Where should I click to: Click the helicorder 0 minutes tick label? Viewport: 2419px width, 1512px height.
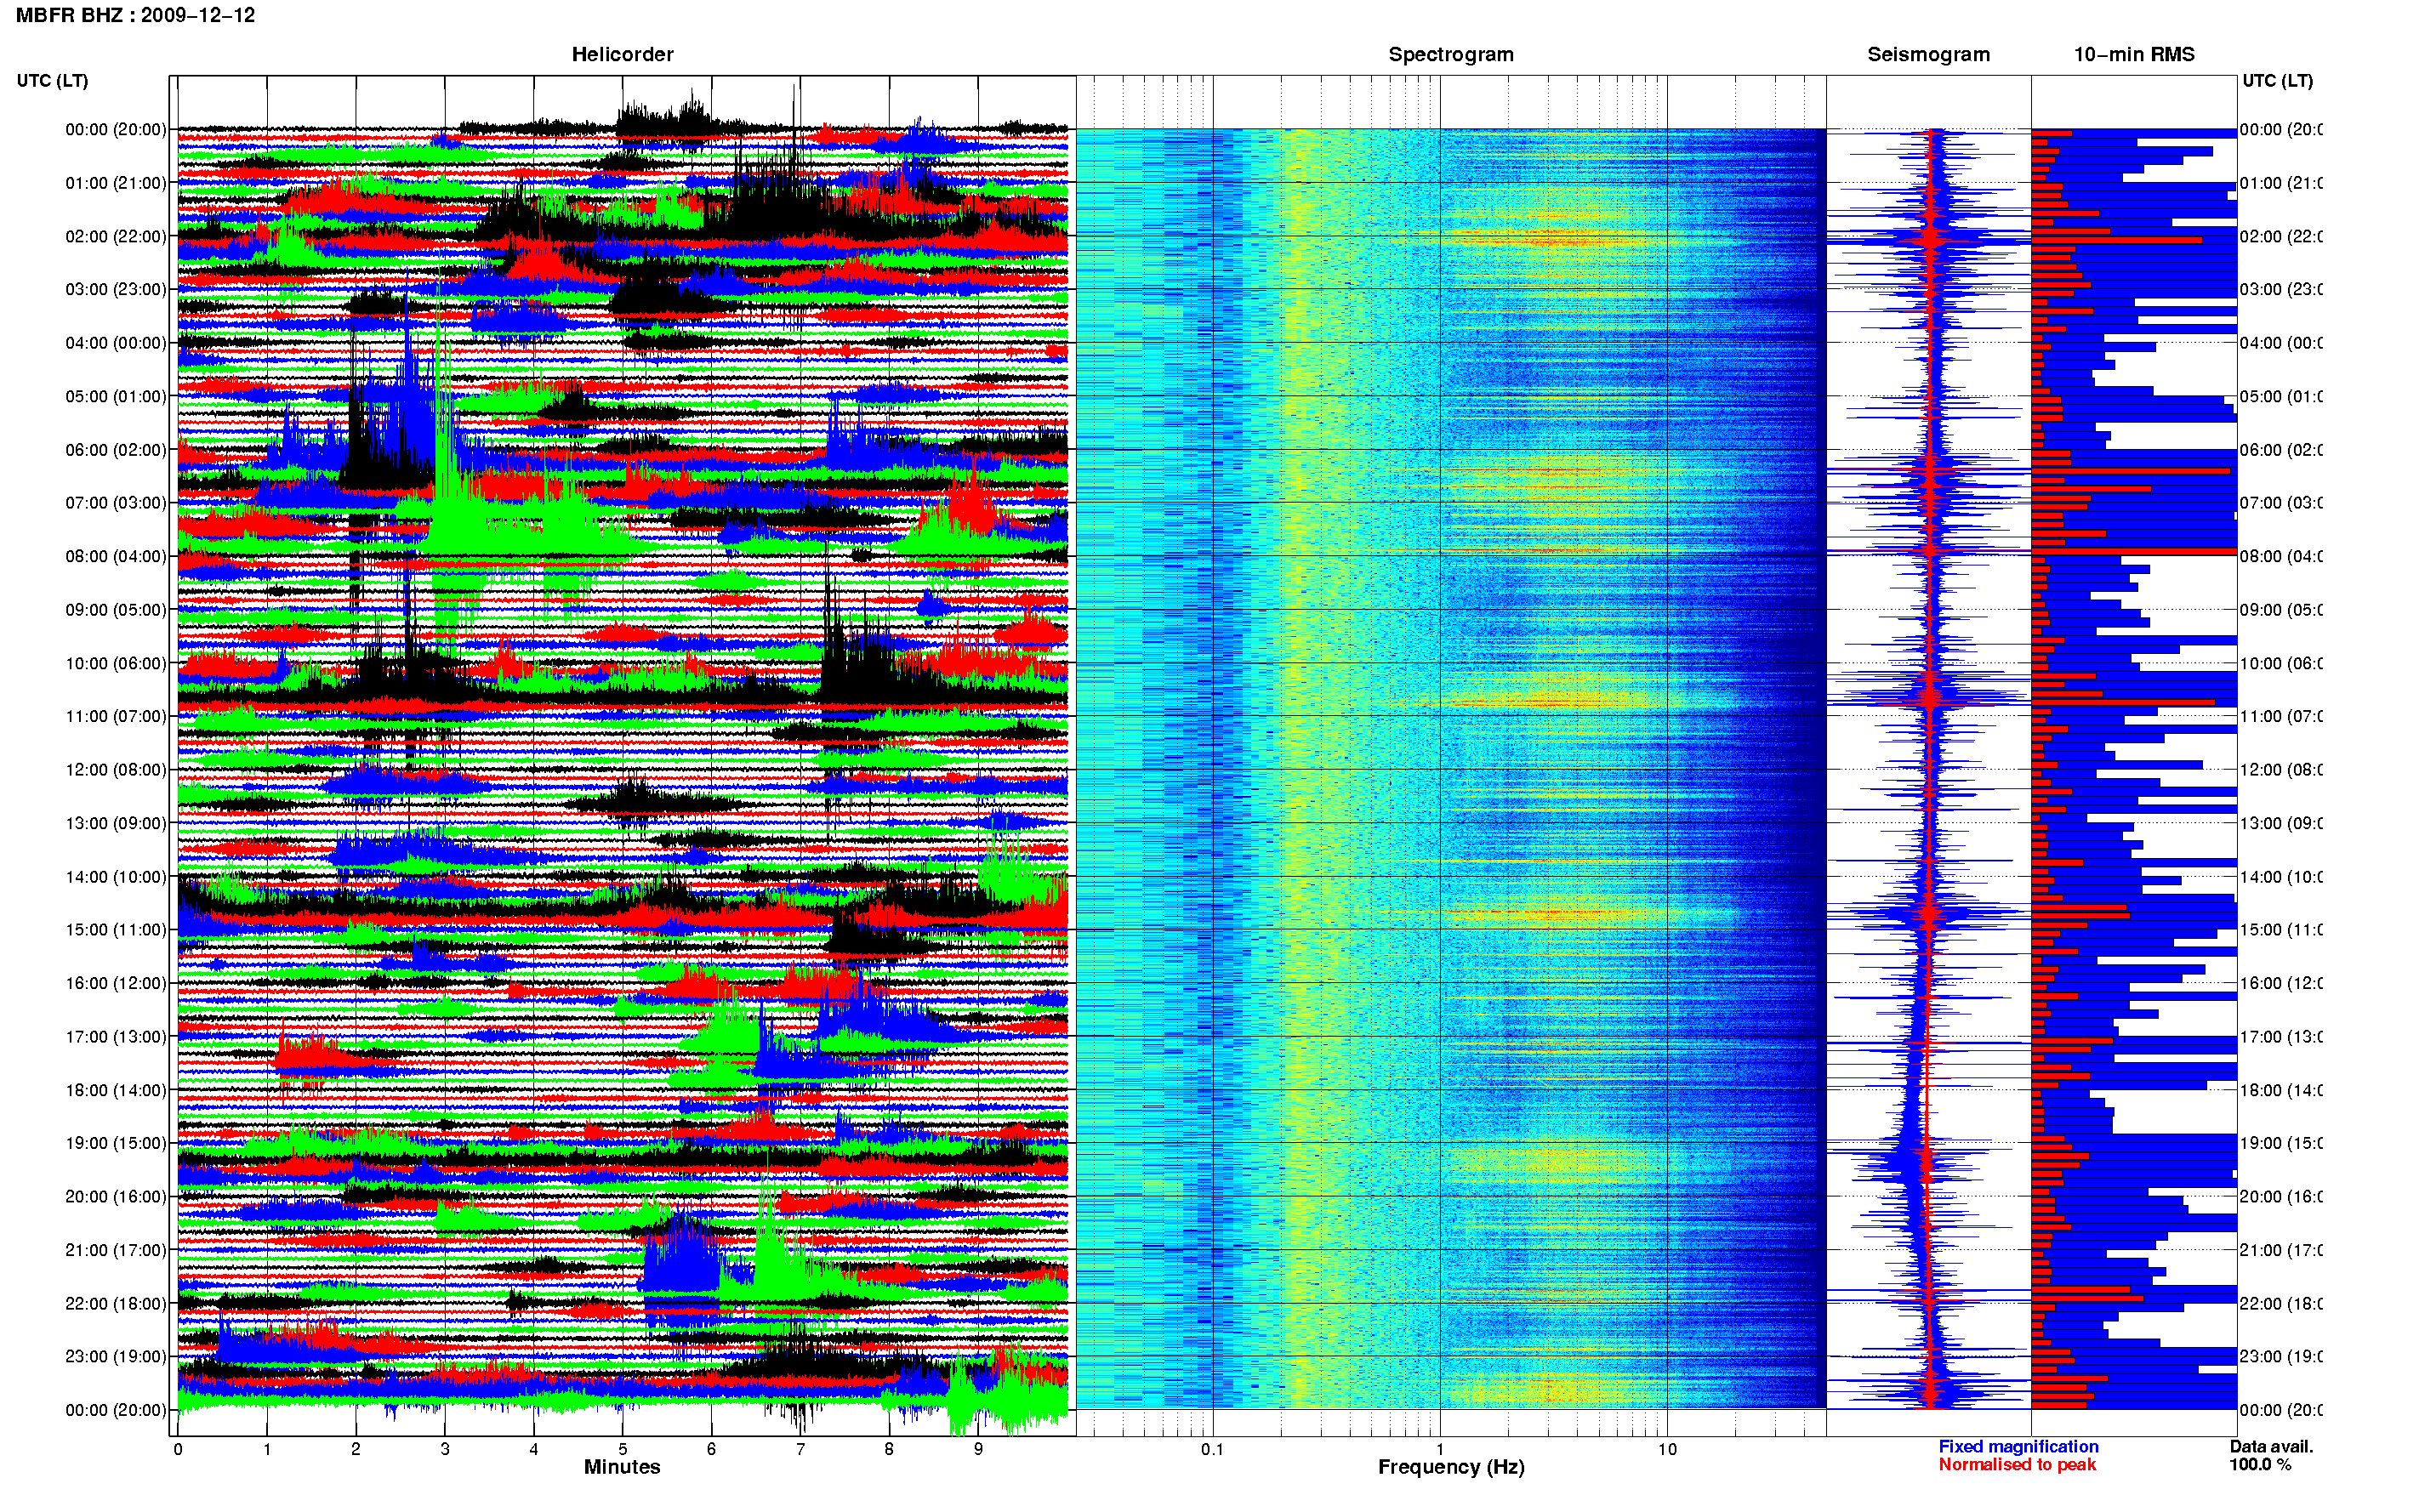click(x=178, y=1449)
